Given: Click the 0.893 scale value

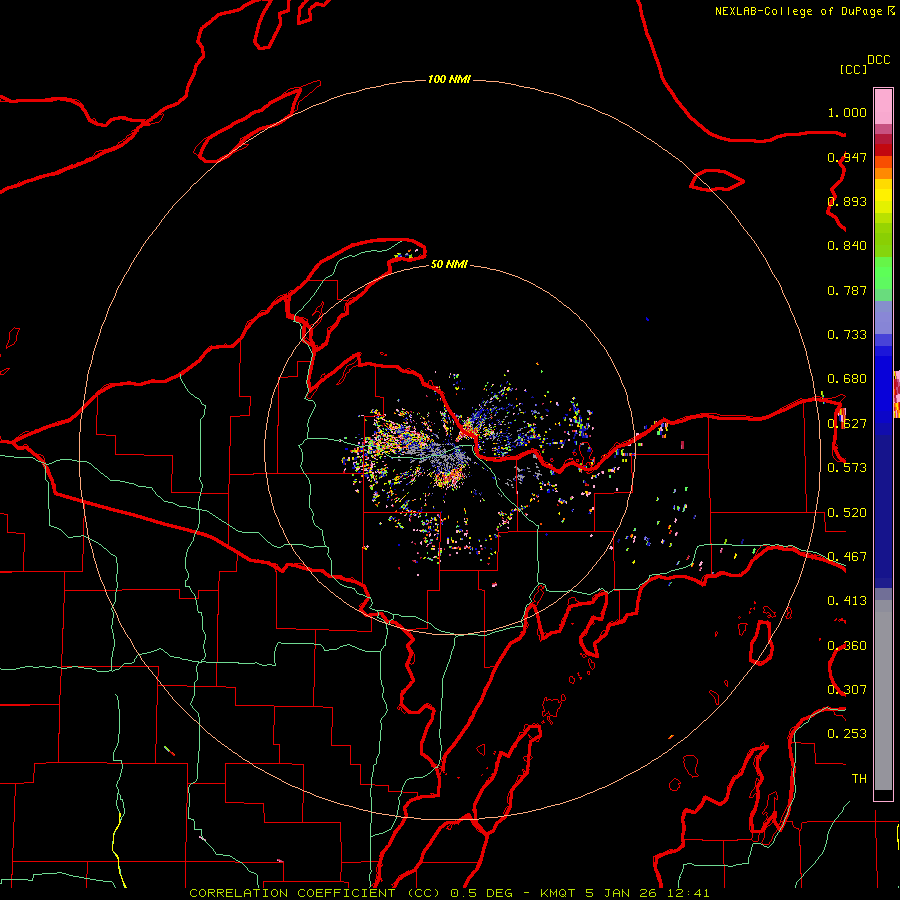Looking at the screenshot, I should point(847,201).
